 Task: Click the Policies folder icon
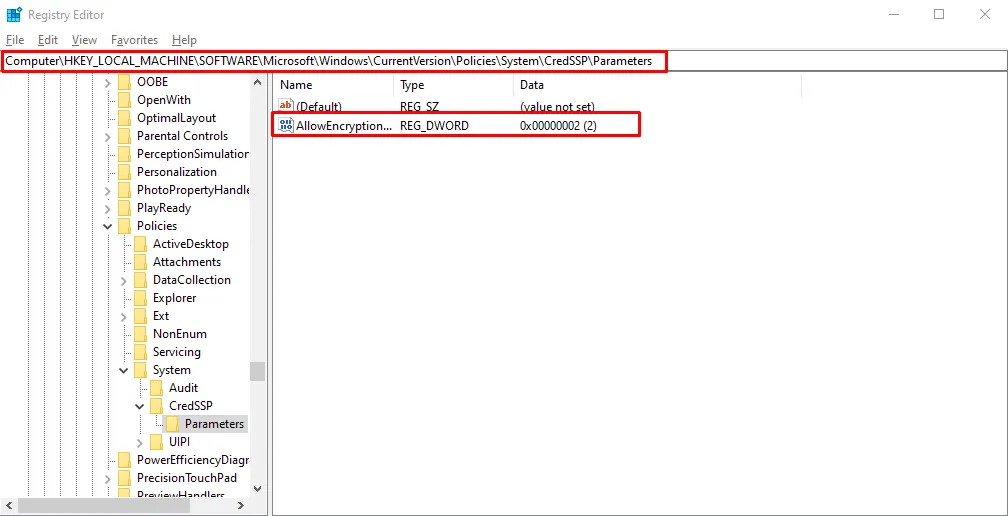click(125, 226)
